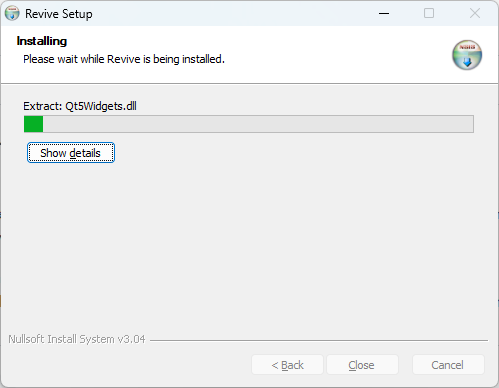Click the bottom Close button
The height and width of the screenshot is (388, 499).
coord(362,365)
